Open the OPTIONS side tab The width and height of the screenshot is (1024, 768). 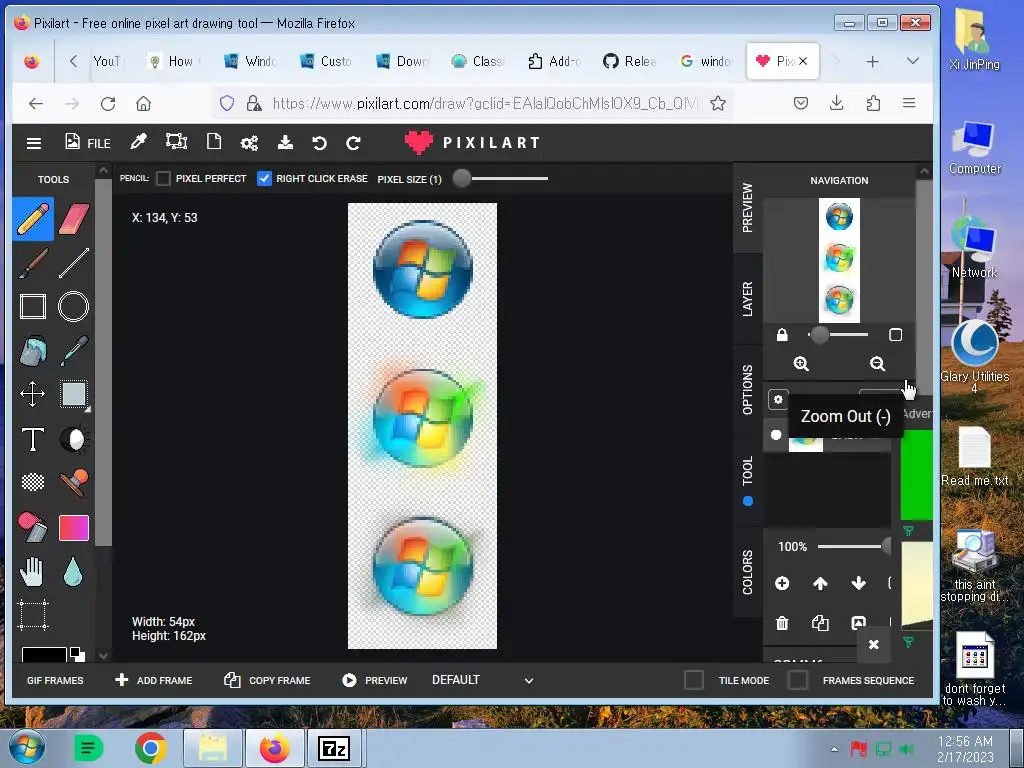click(x=748, y=389)
